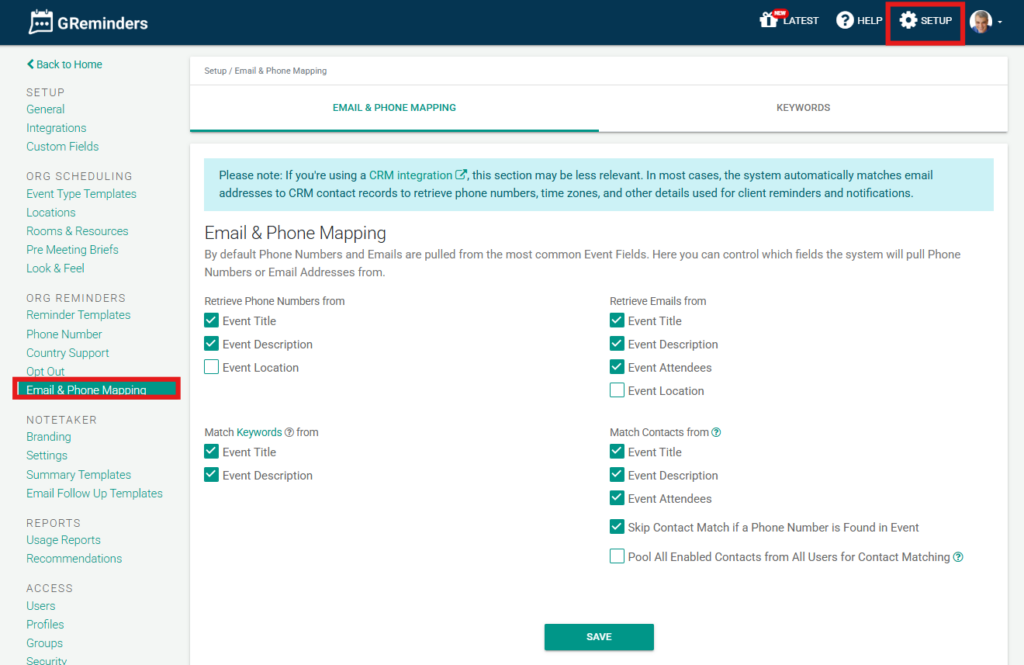Screen dimensions: 1024x665
Task: Click help icon beside Match Contacts from
Action: tap(716, 433)
